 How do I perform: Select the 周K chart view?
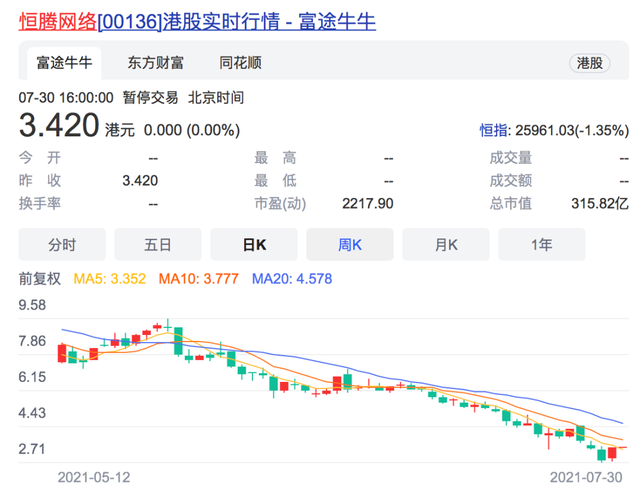point(350,244)
